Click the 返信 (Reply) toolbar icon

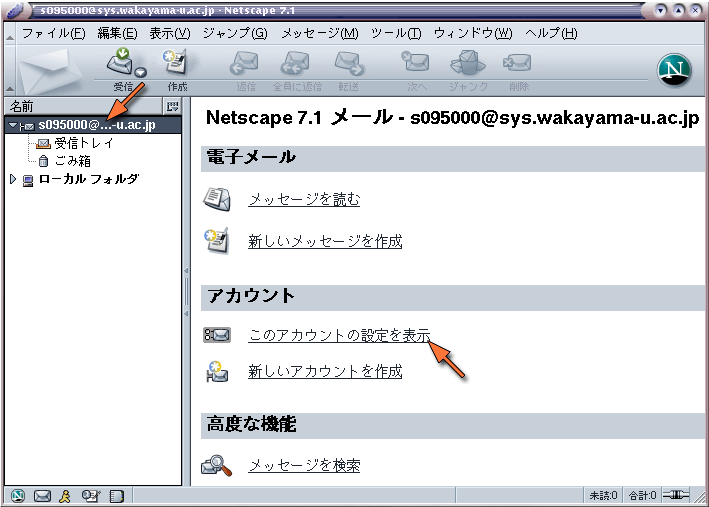[245, 62]
